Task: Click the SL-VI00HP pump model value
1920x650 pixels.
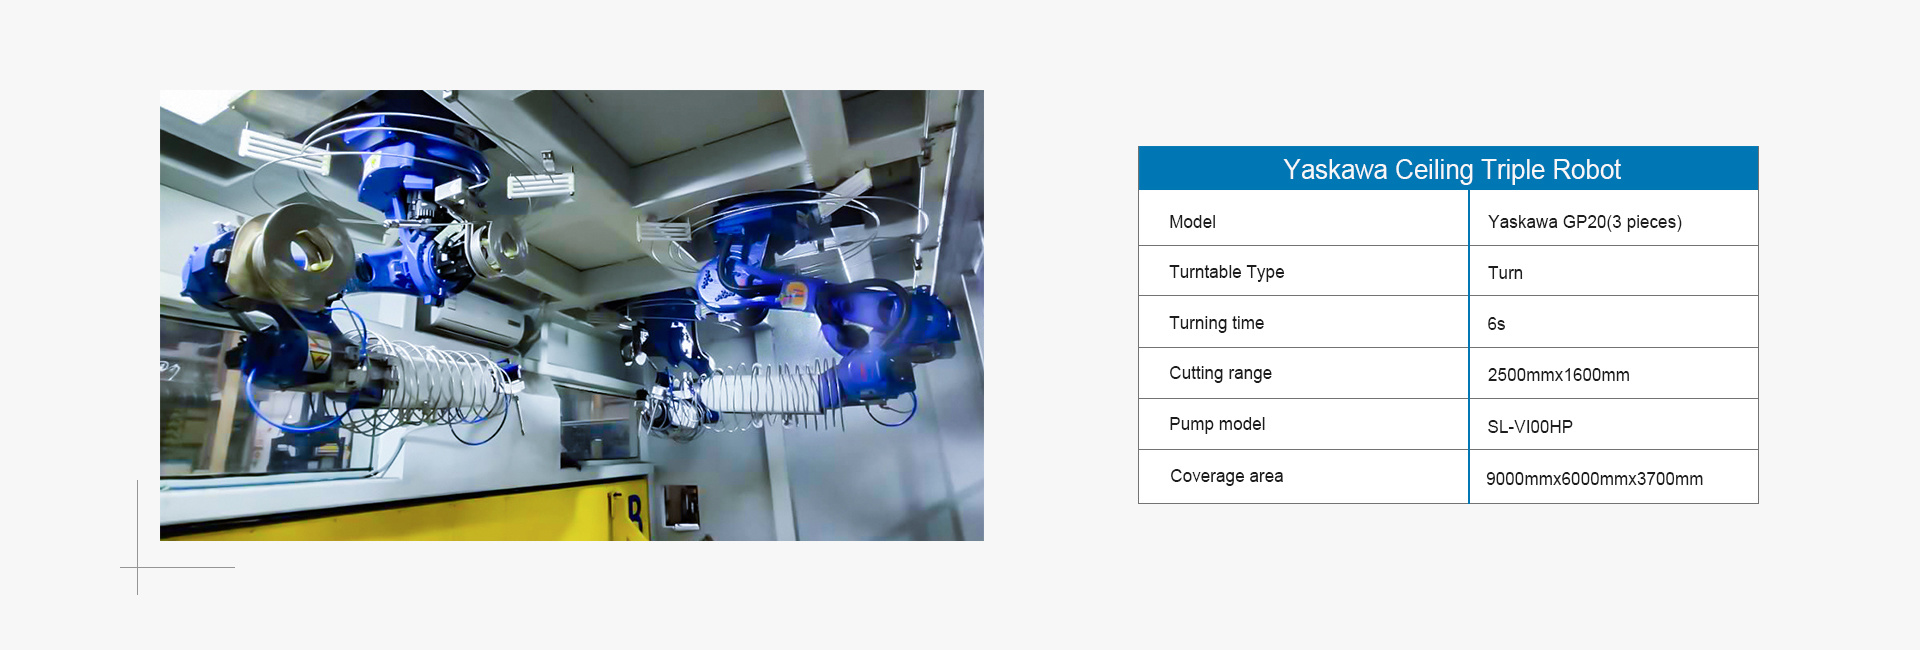Action: [x=1529, y=427]
